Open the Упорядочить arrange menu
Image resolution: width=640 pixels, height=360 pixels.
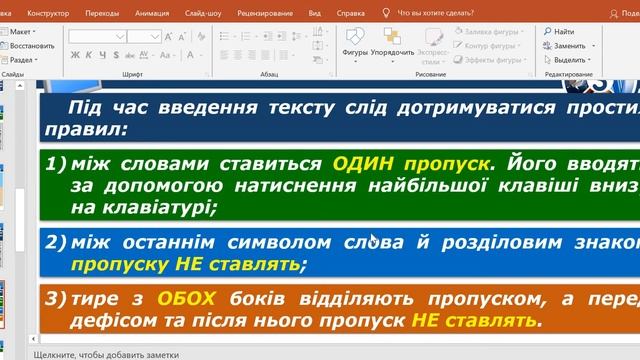[392, 45]
